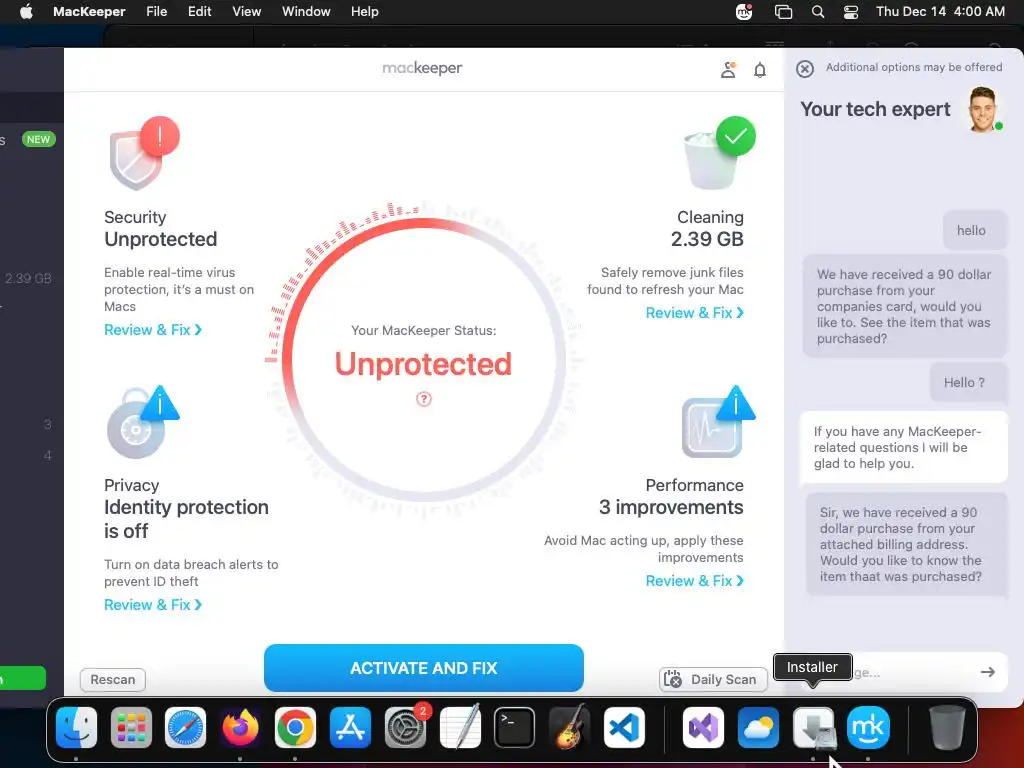Image resolution: width=1024 pixels, height=768 pixels.
Task: Open the View menu
Action: coord(247,12)
